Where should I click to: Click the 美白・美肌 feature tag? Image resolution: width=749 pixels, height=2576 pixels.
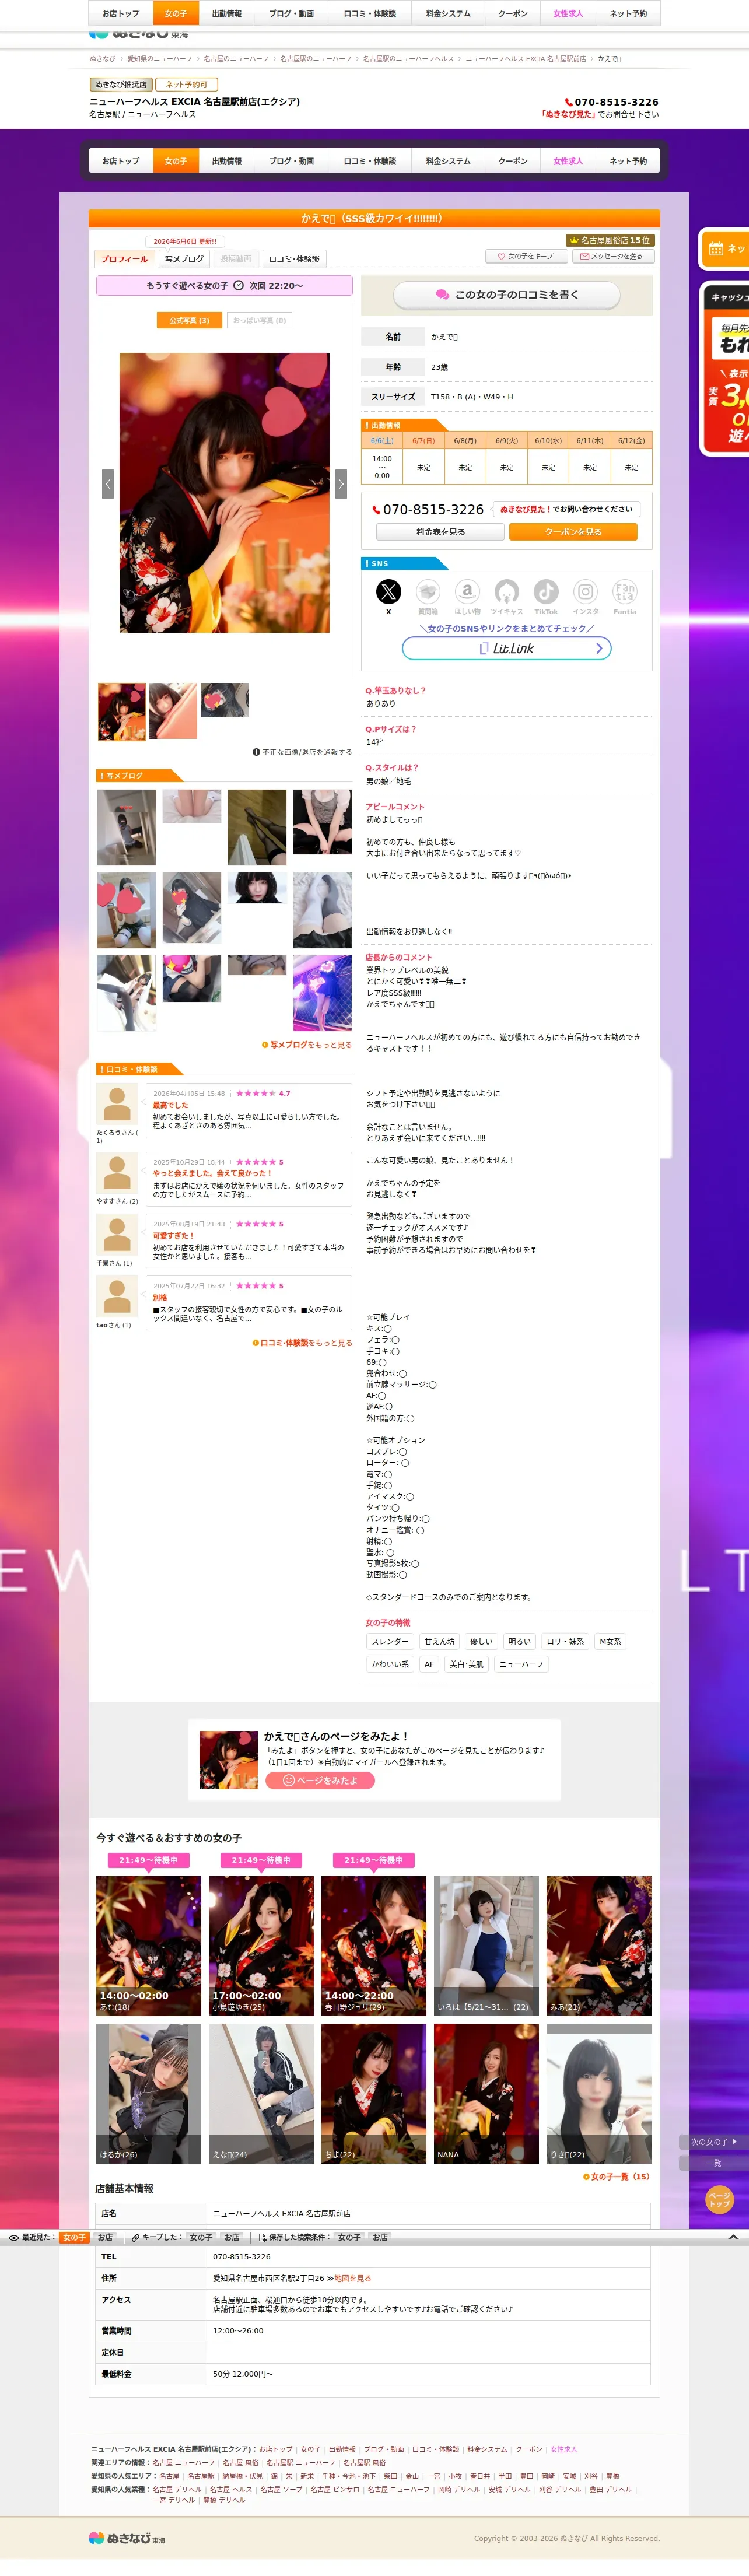click(x=466, y=1665)
